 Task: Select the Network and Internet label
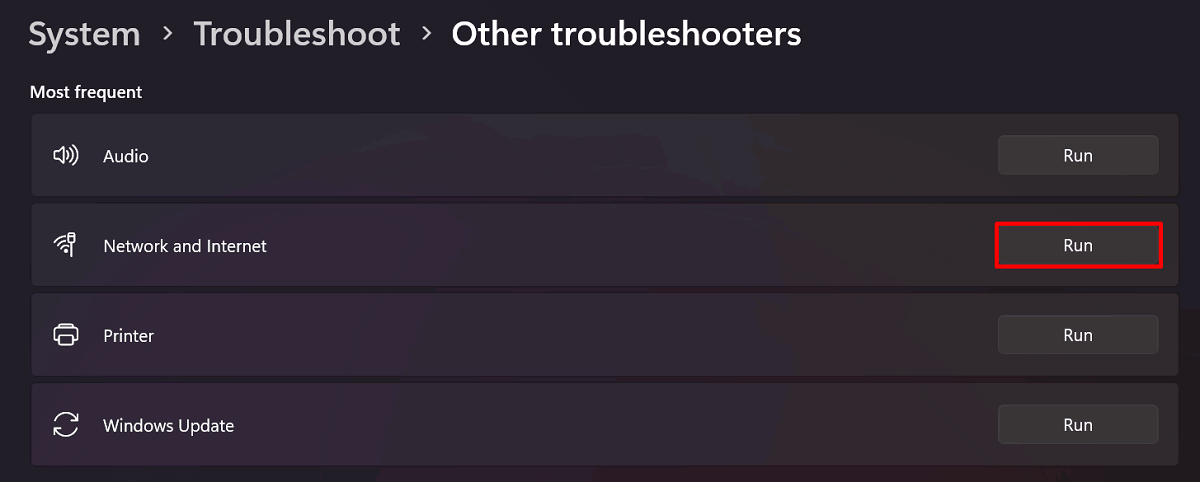click(x=185, y=246)
